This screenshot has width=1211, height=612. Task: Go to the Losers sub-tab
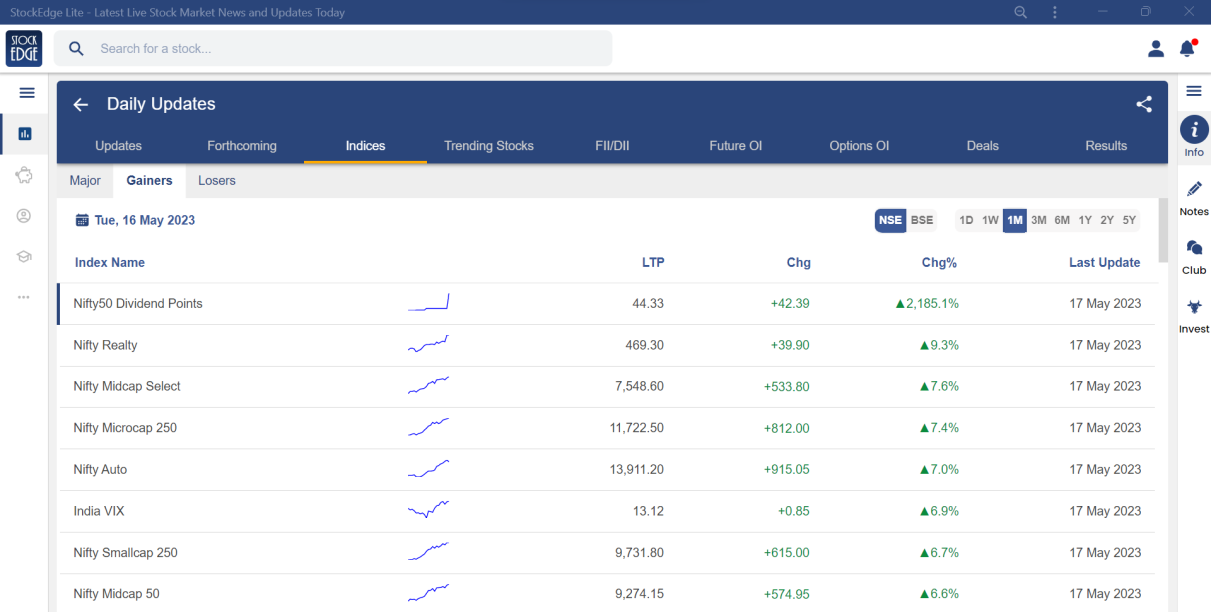point(217,181)
